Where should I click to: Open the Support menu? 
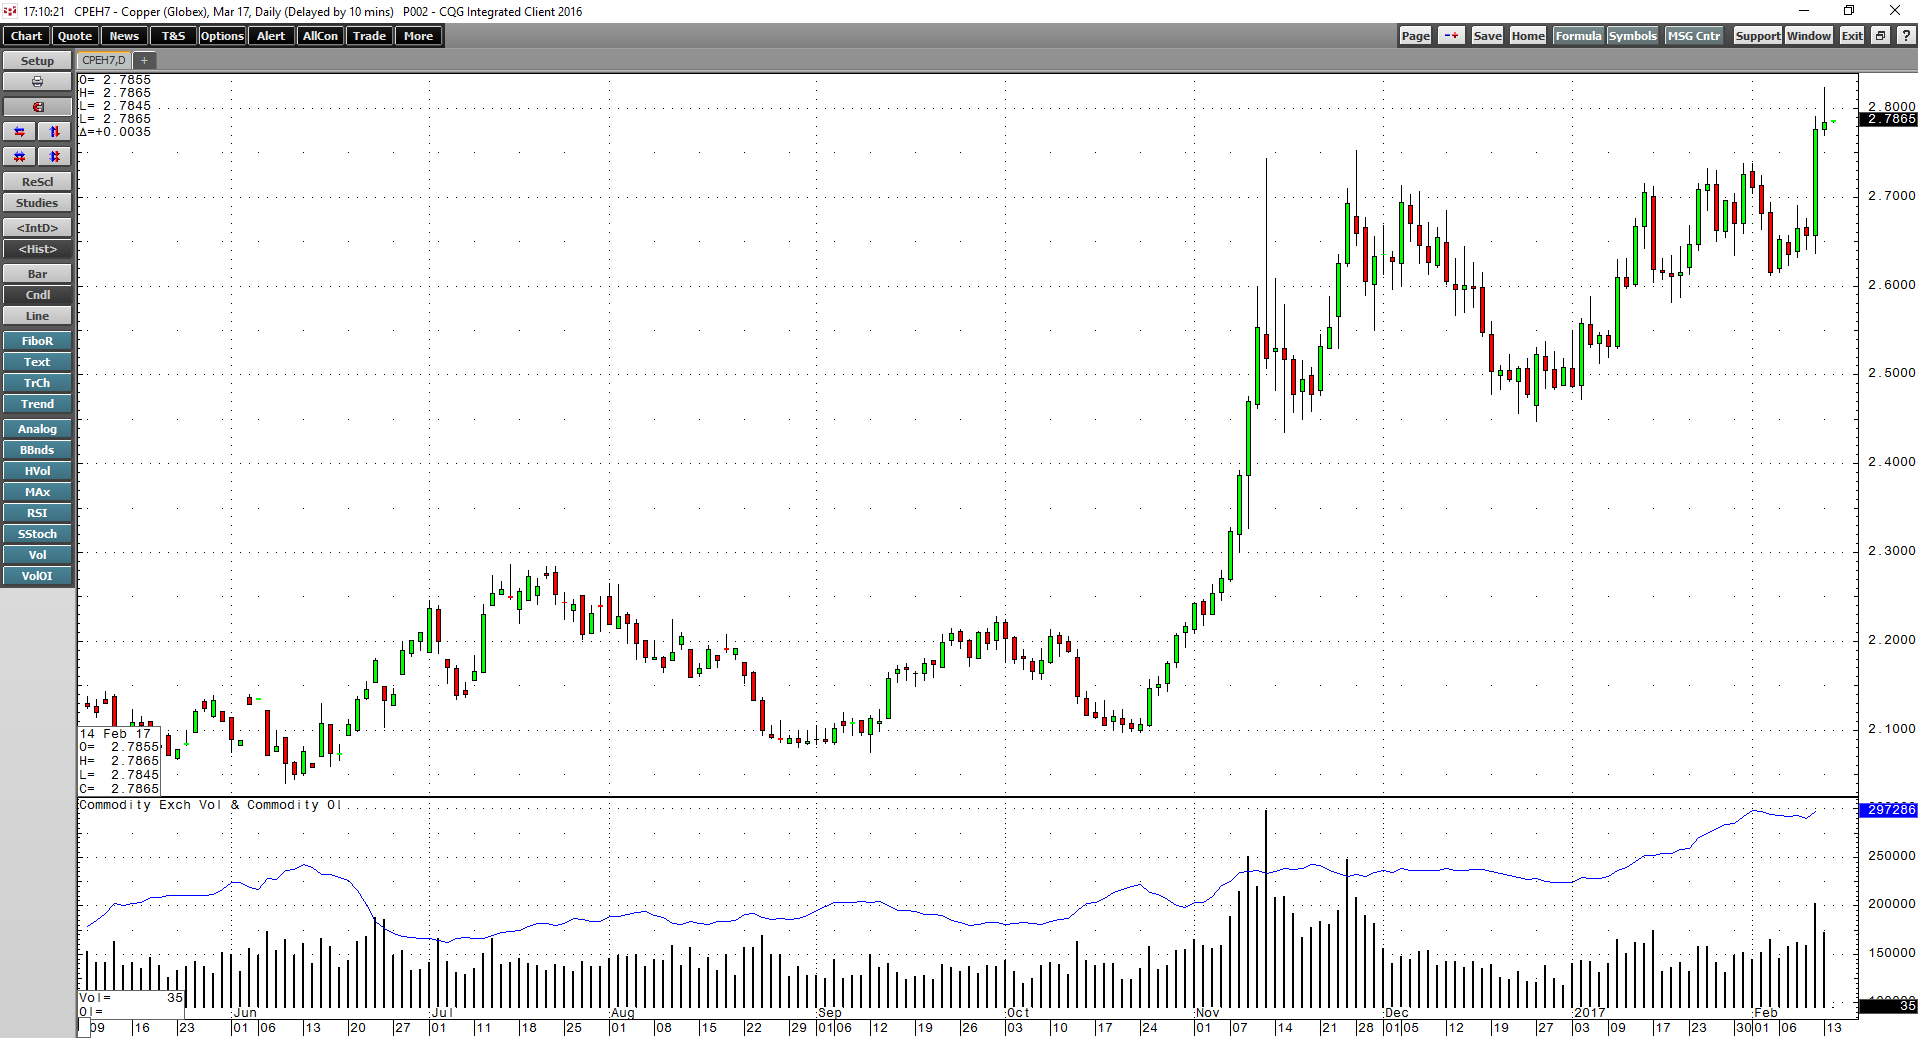click(1757, 36)
